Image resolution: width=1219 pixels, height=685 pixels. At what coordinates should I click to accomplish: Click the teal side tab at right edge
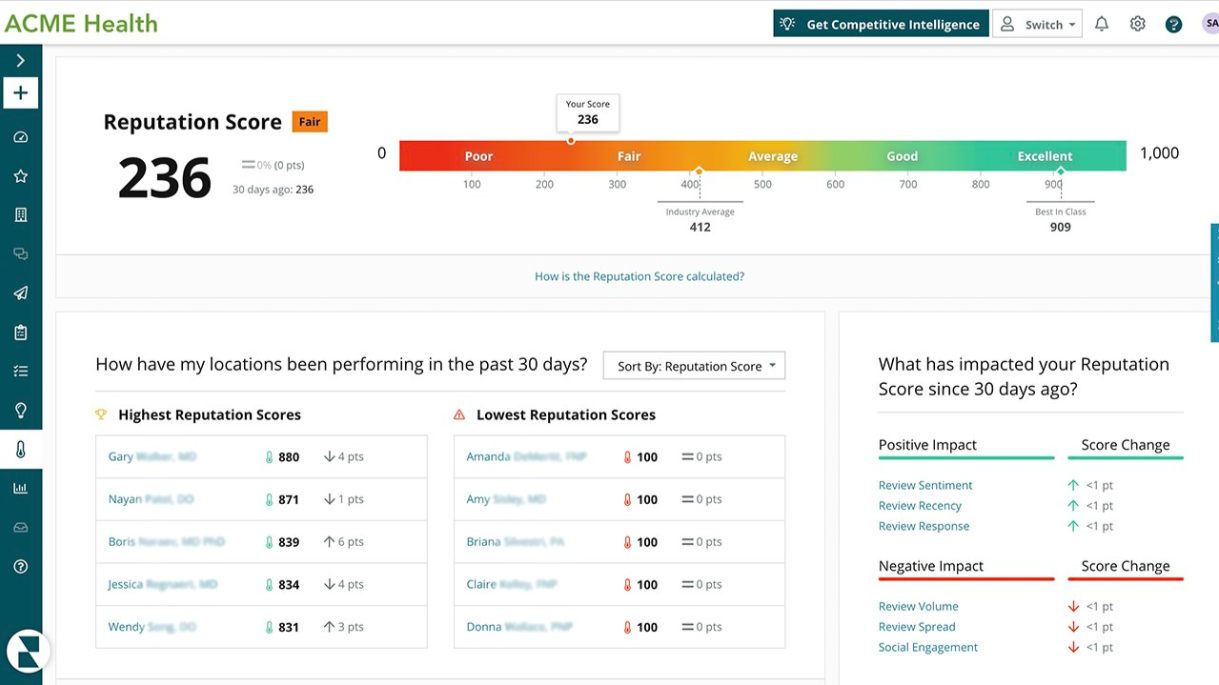[1215, 283]
